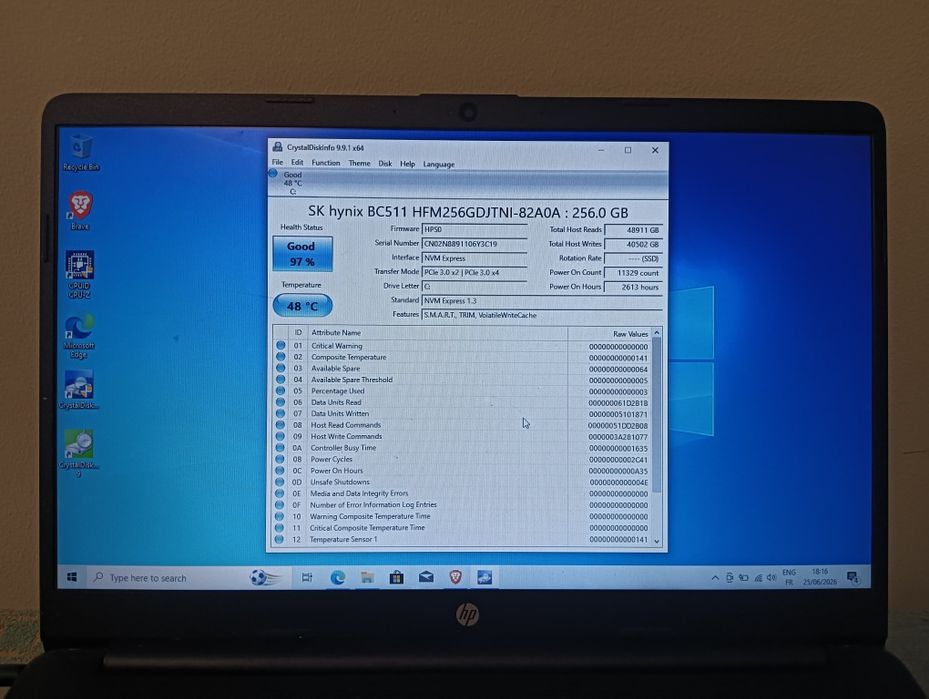Open the Windows Start menu
929x699 pixels.
[72, 577]
